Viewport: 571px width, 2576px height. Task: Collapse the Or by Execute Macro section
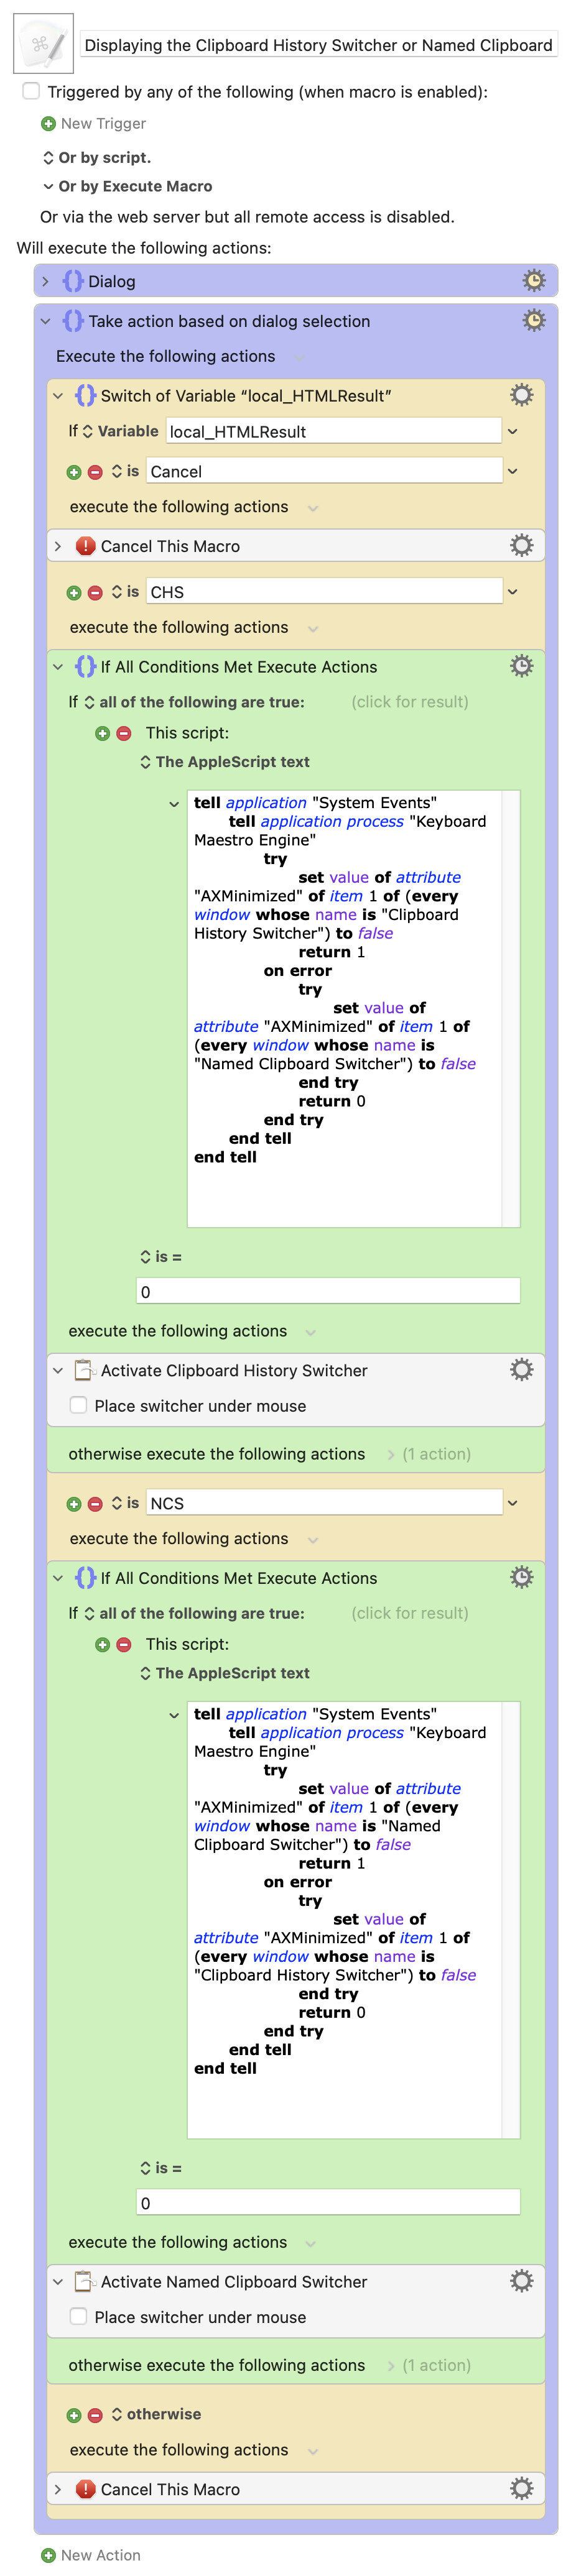pos(48,186)
